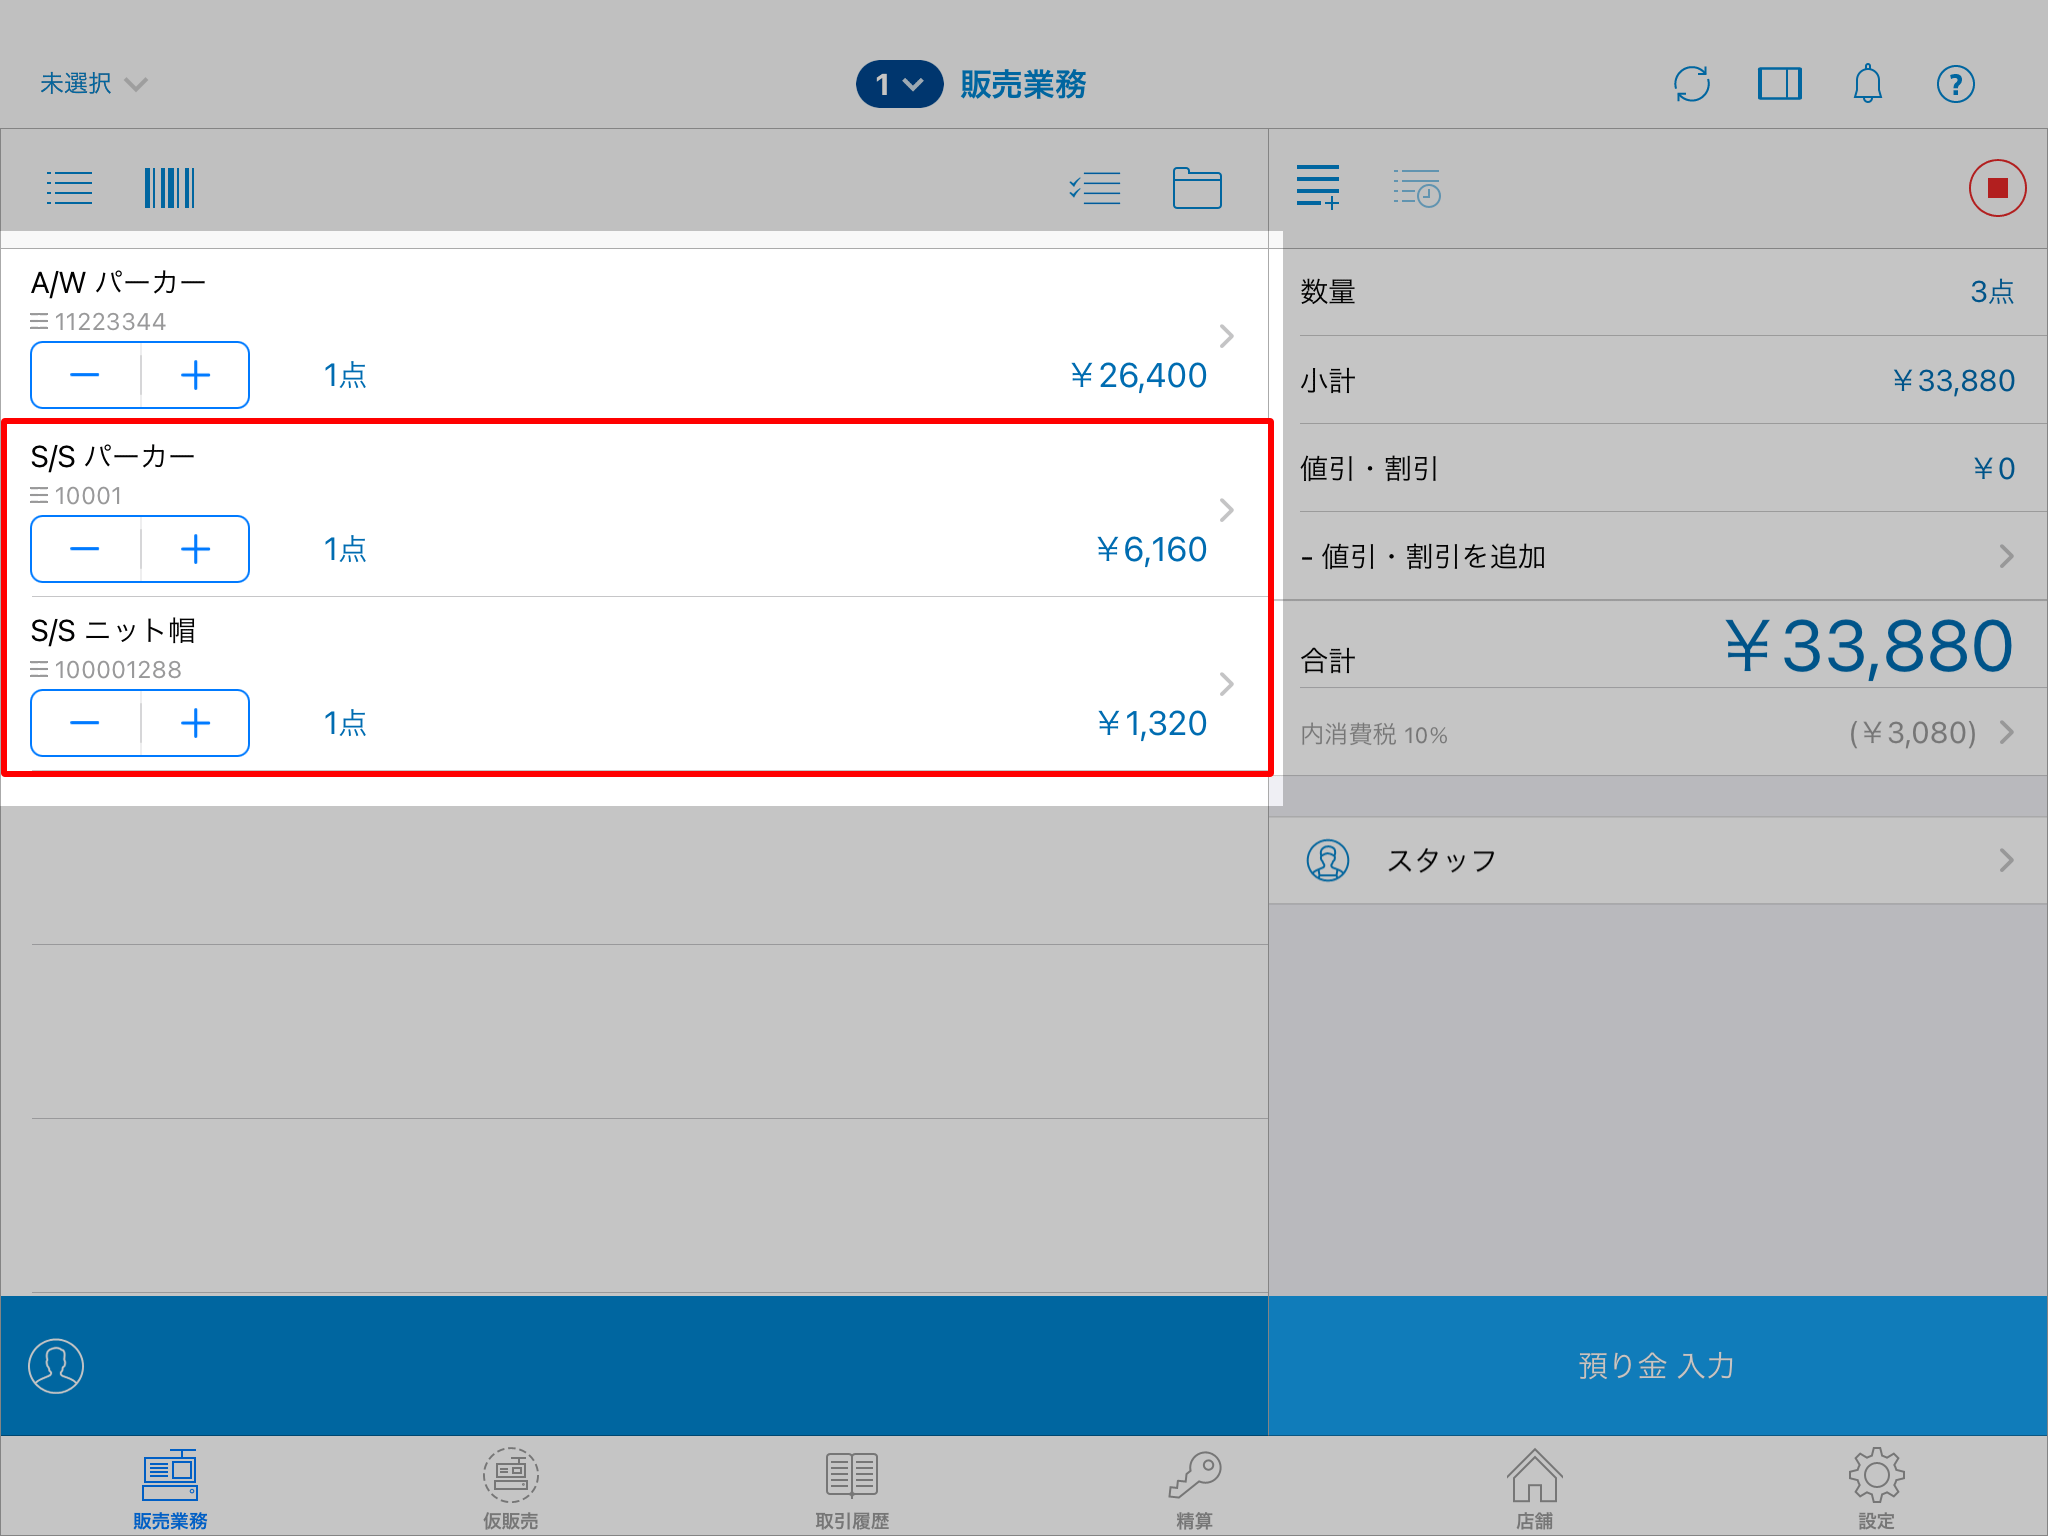Click the A/W パーカー product name
The width and height of the screenshot is (2048, 1536).
click(118, 283)
